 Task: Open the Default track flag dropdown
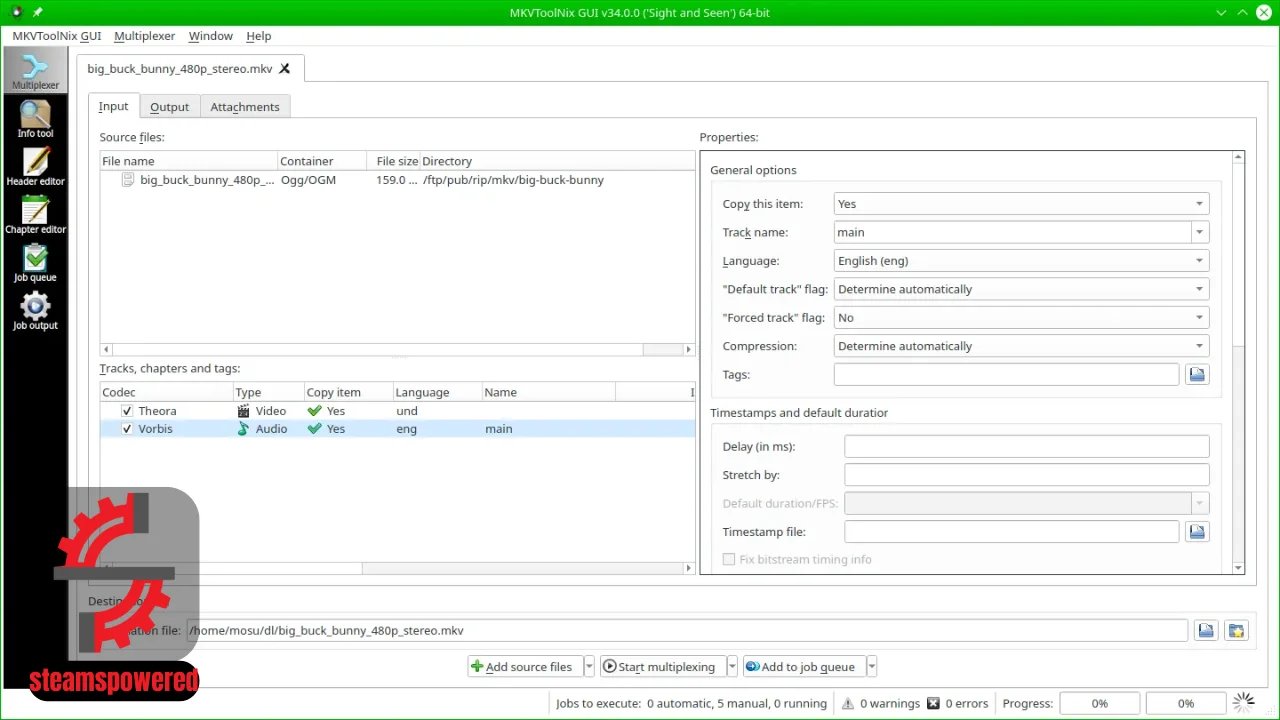1021,289
